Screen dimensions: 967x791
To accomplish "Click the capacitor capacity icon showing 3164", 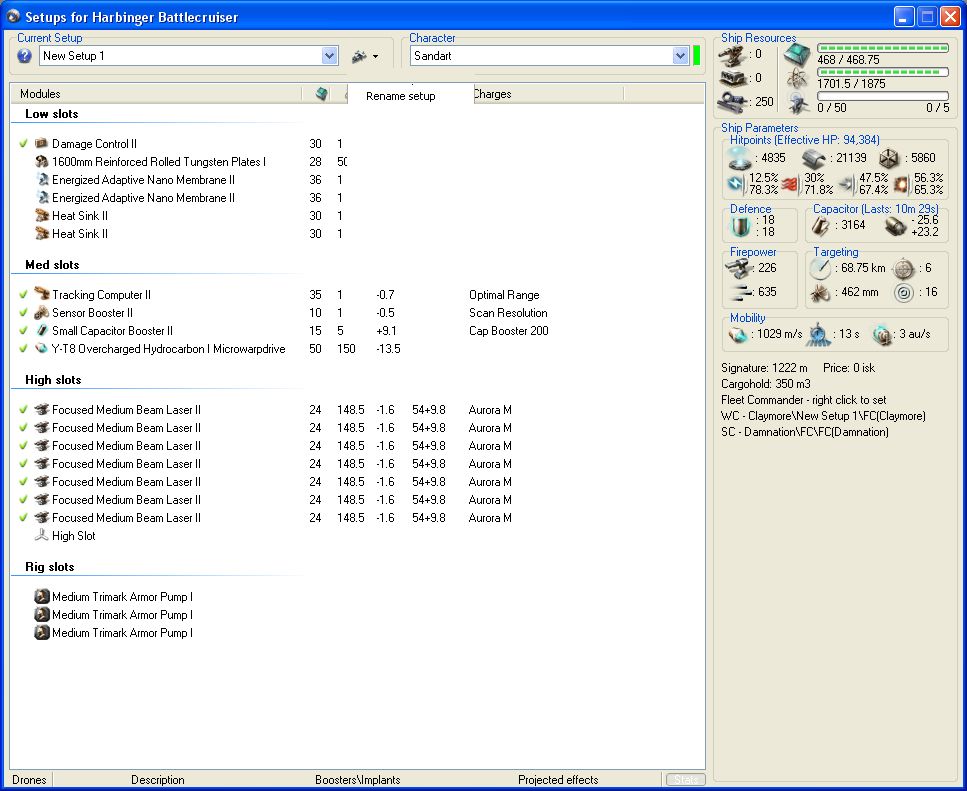I will click(x=820, y=226).
